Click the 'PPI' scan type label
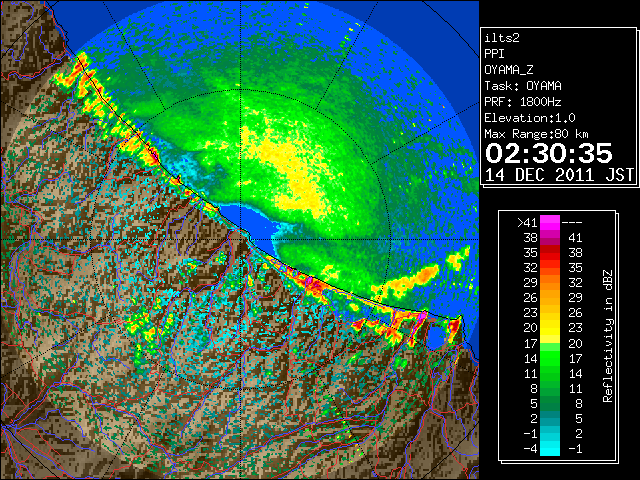The width and height of the screenshot is (640, 480). click(x=494, y=54)
